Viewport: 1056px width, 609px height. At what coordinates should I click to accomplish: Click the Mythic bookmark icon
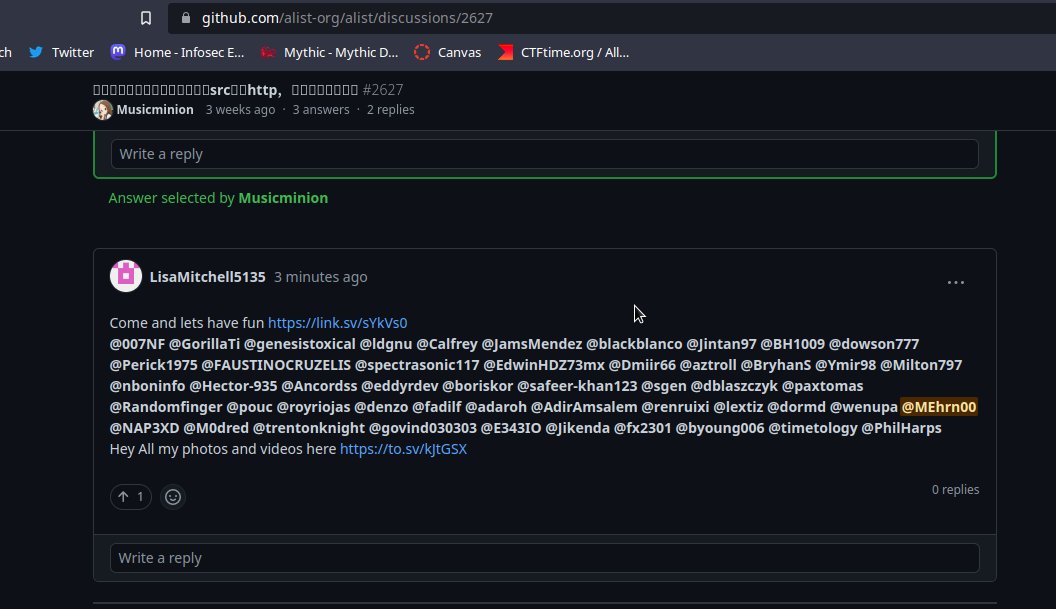[266, 52]
